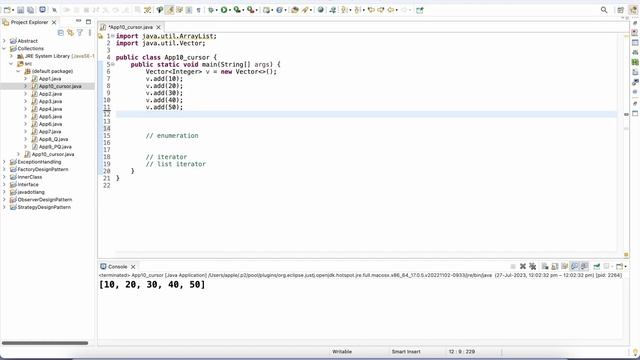The width and height of the screenshot is (640, 360).
Task: Close the Console view tab
Action: (133, 267)
